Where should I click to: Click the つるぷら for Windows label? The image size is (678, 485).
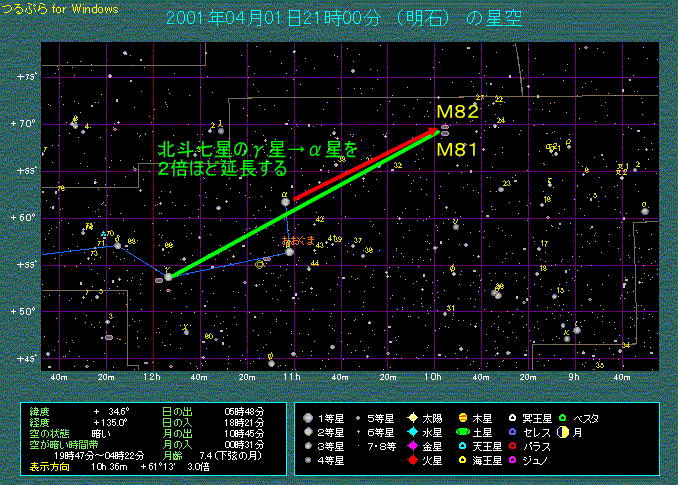click(x=59, y=8)
